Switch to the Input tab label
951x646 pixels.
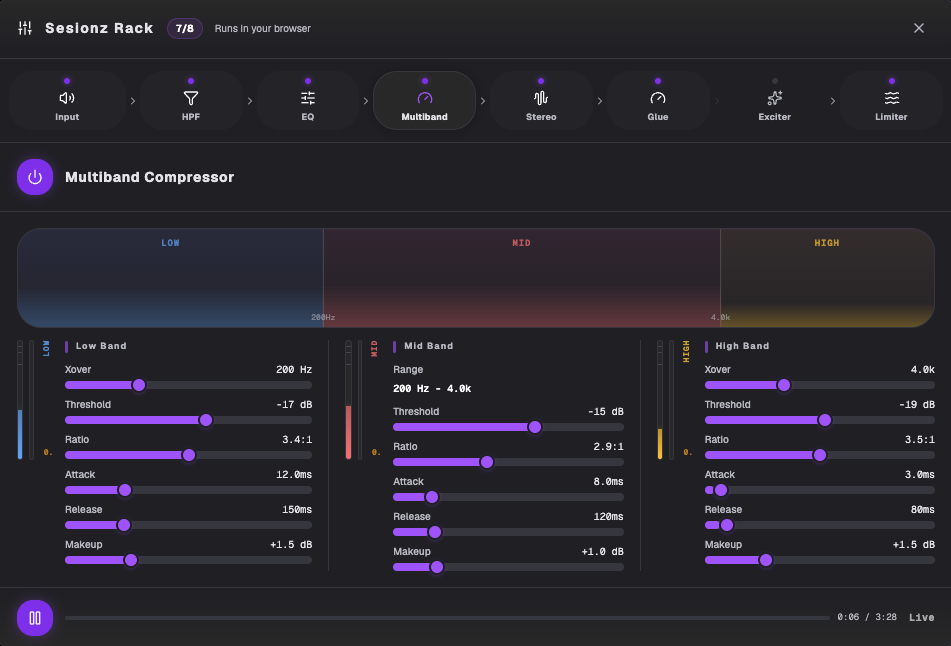pyautogui.click(x=67, y=116)
